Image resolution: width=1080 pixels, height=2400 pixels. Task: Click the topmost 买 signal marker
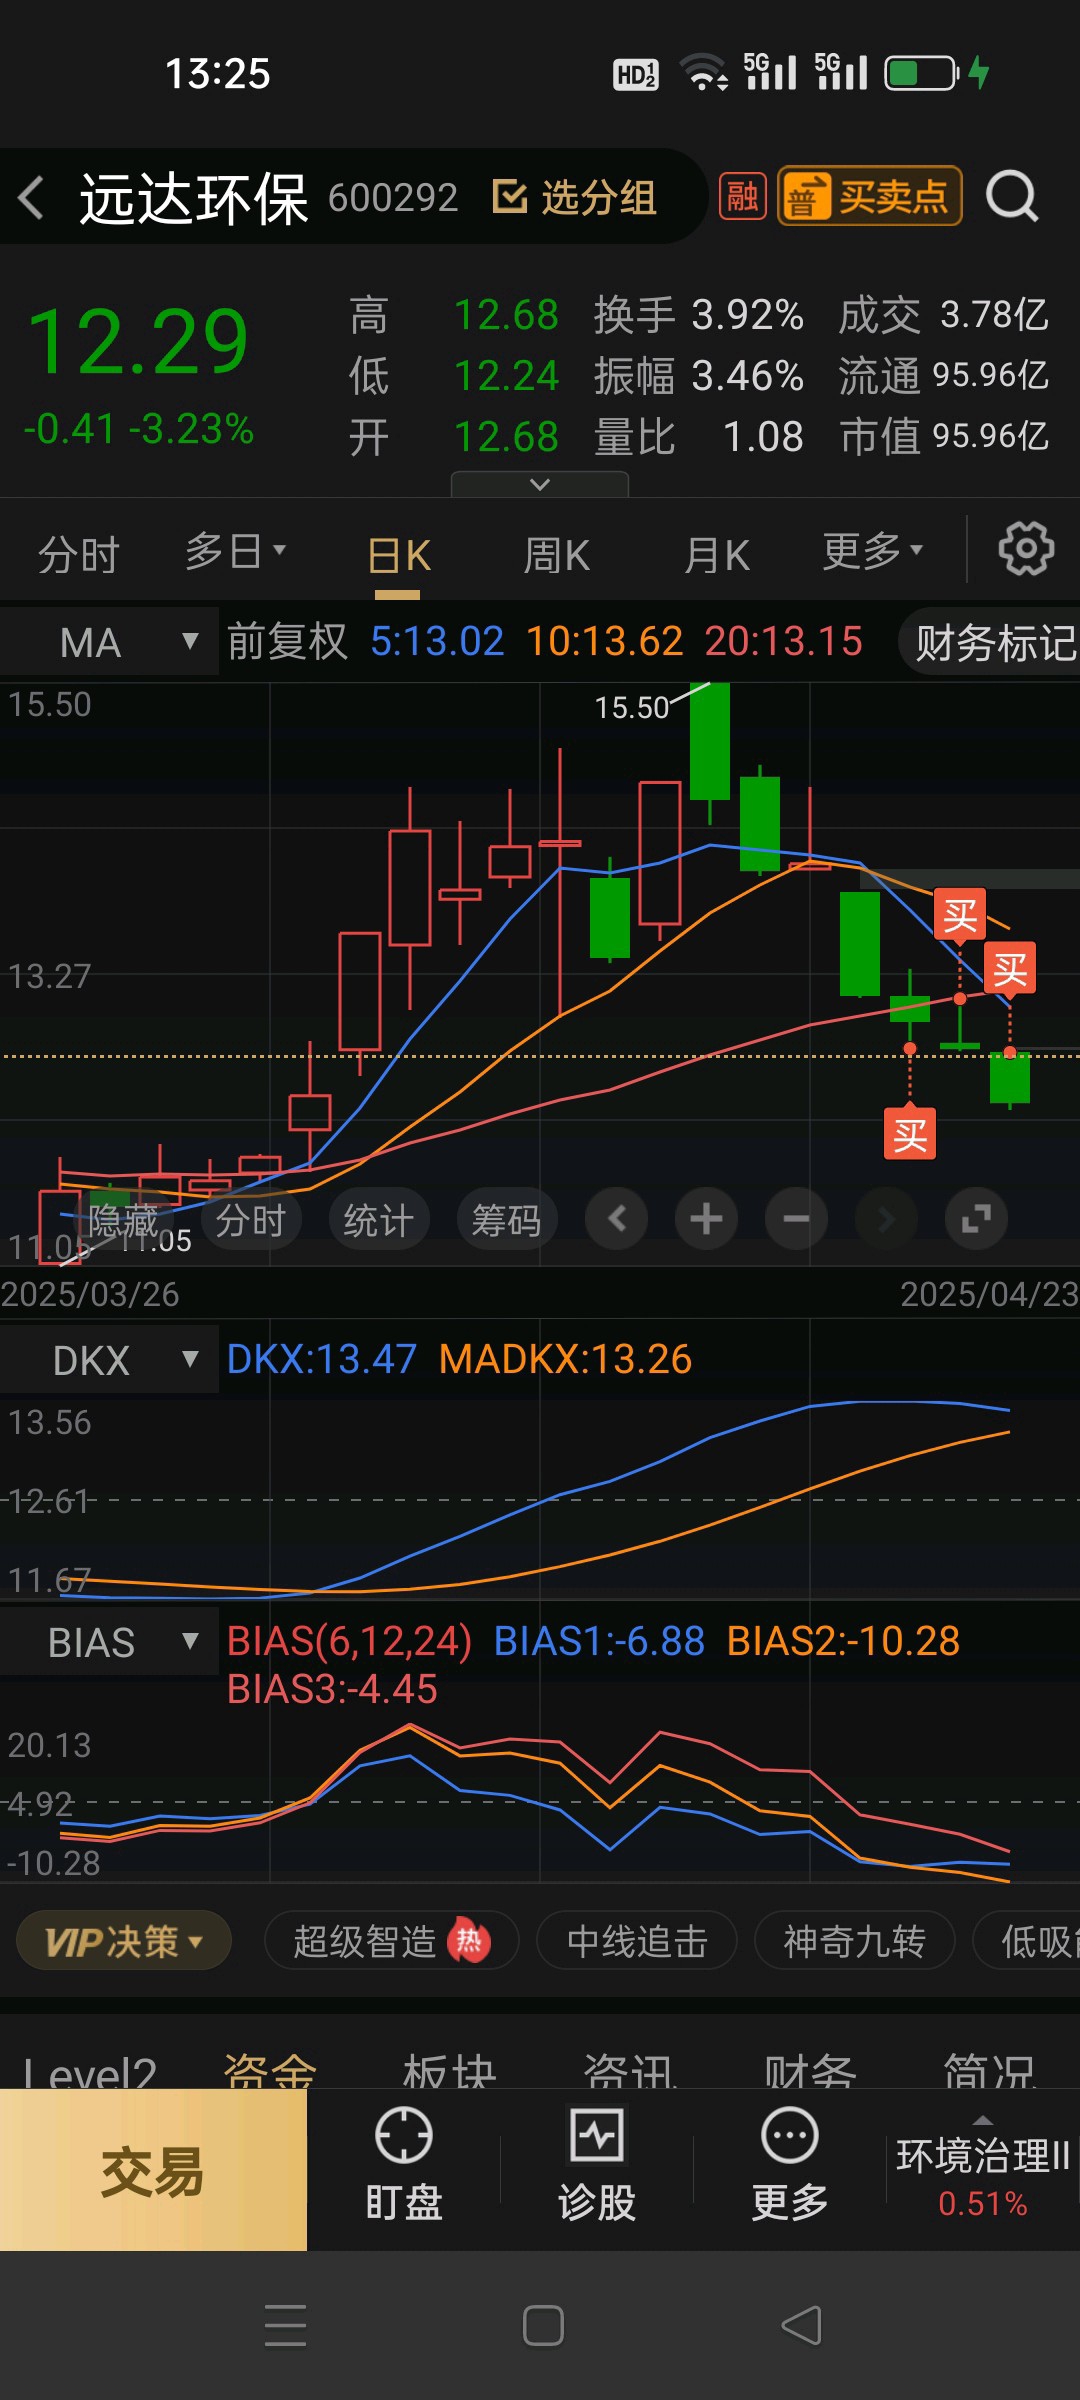pos(960,914)
